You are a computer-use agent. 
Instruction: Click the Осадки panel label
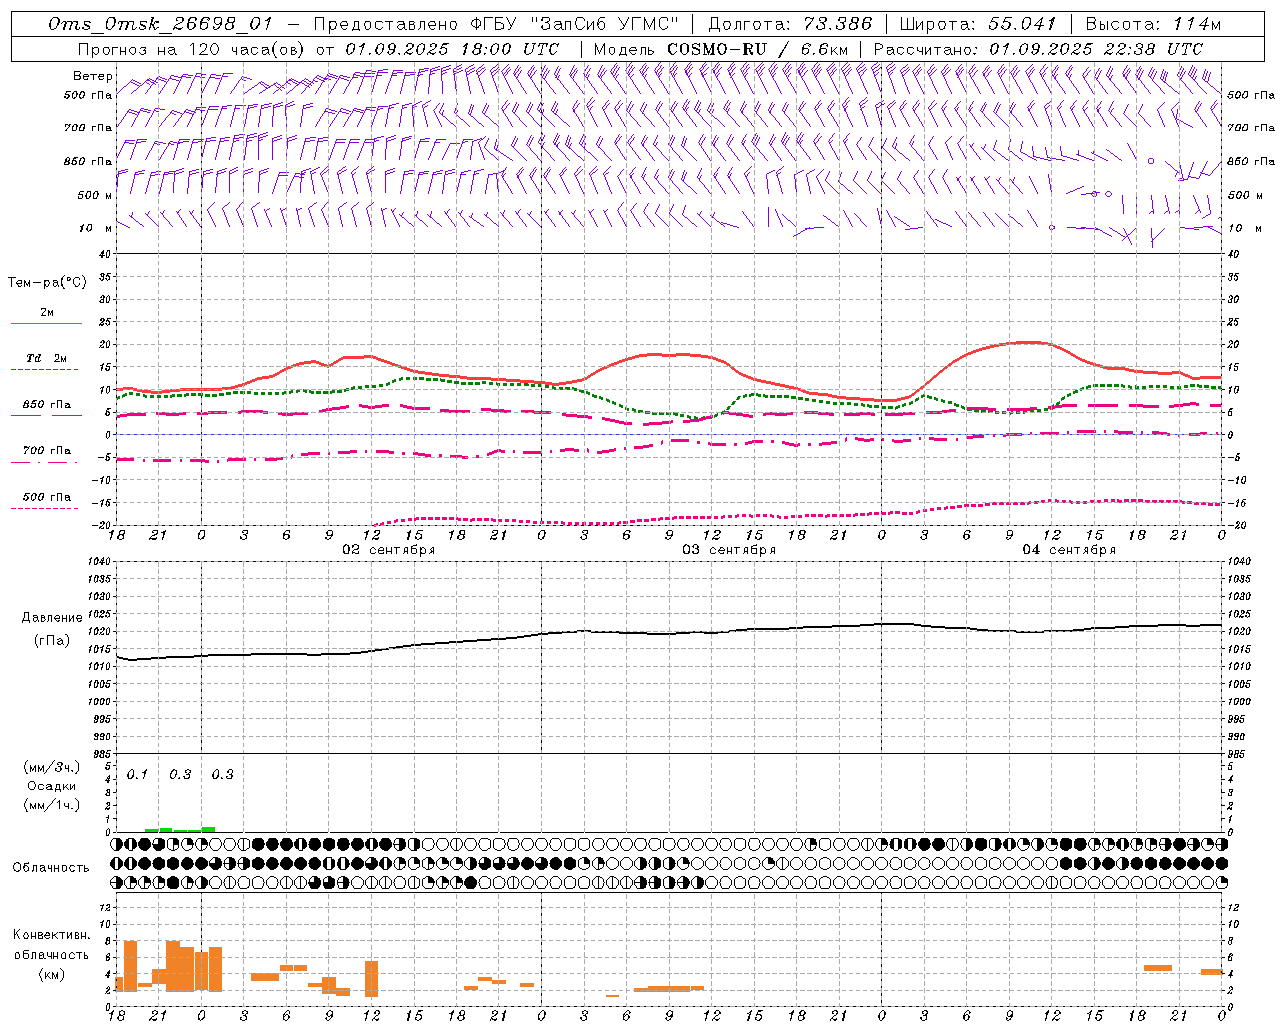51,786
